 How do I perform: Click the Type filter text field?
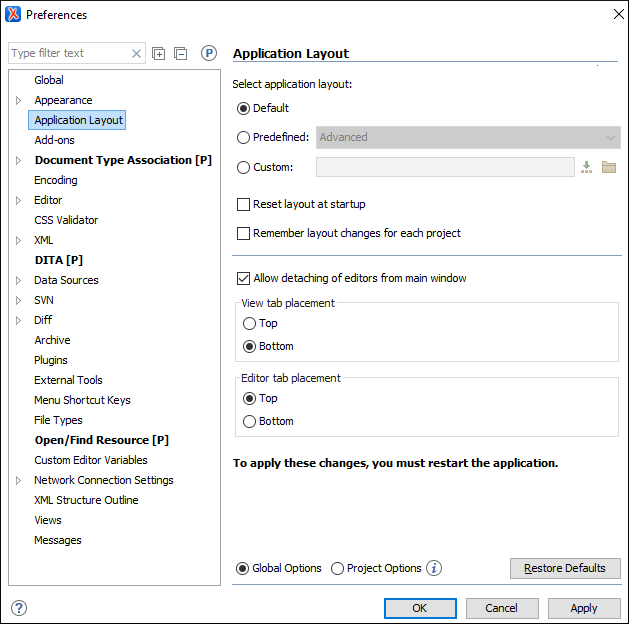pyautogui.click(x=68, y=53)
